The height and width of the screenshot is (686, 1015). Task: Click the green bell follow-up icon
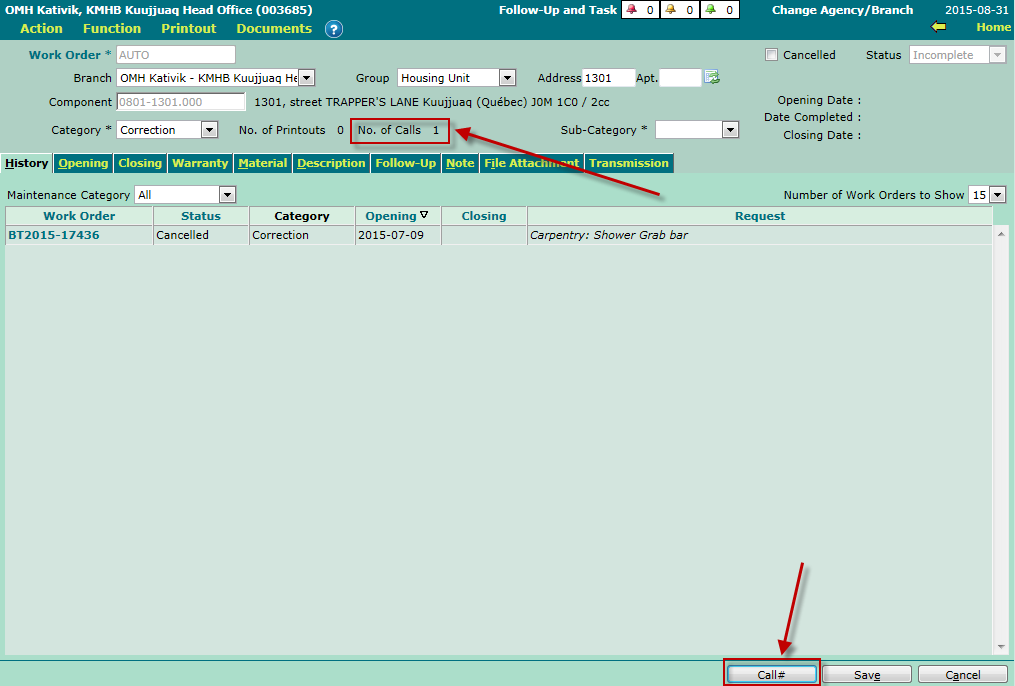(x=710, y=10)
